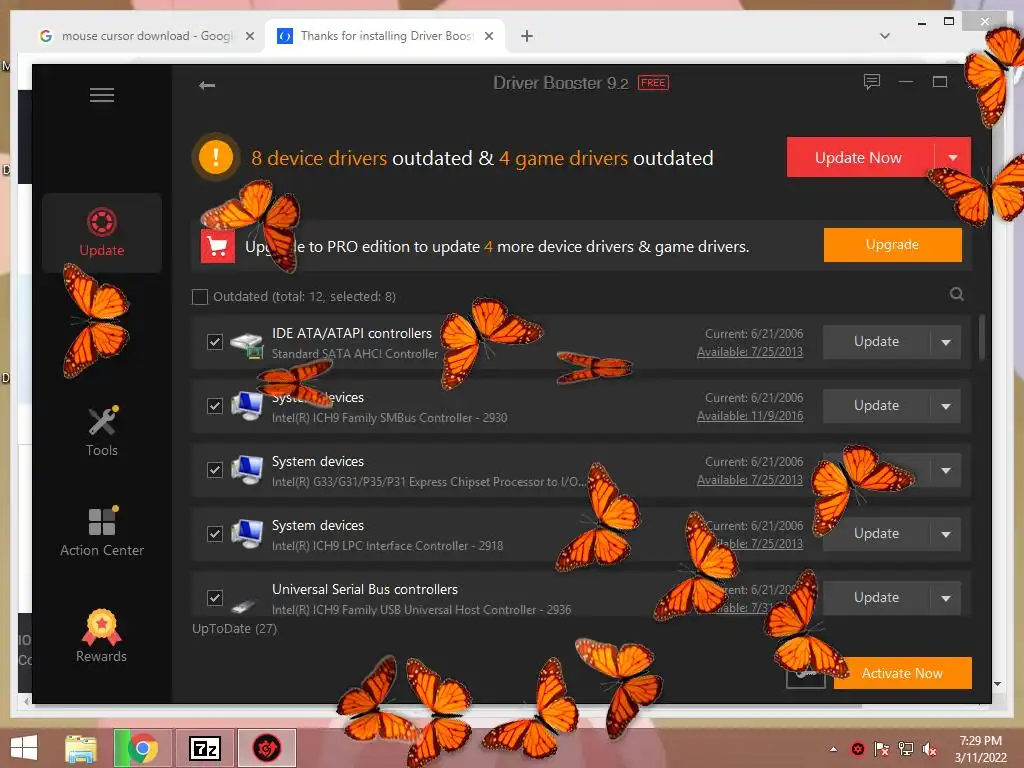Open dropdown beside IDE ATA/ATAPI Update button
The image size is (1024, 768).
click(946, 342)
